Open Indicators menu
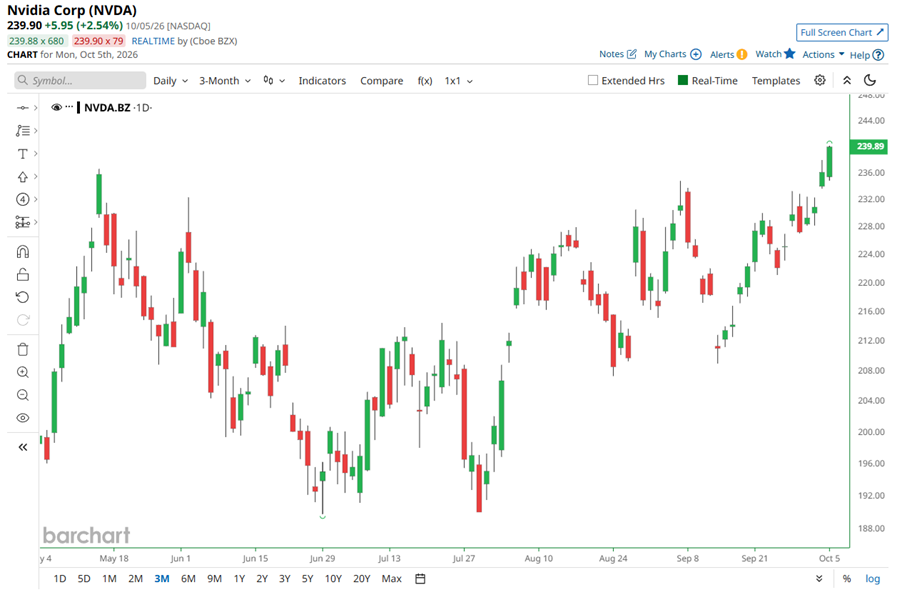Image resolution: width=897 pixels, height=590 pixels. pos(322,81)
